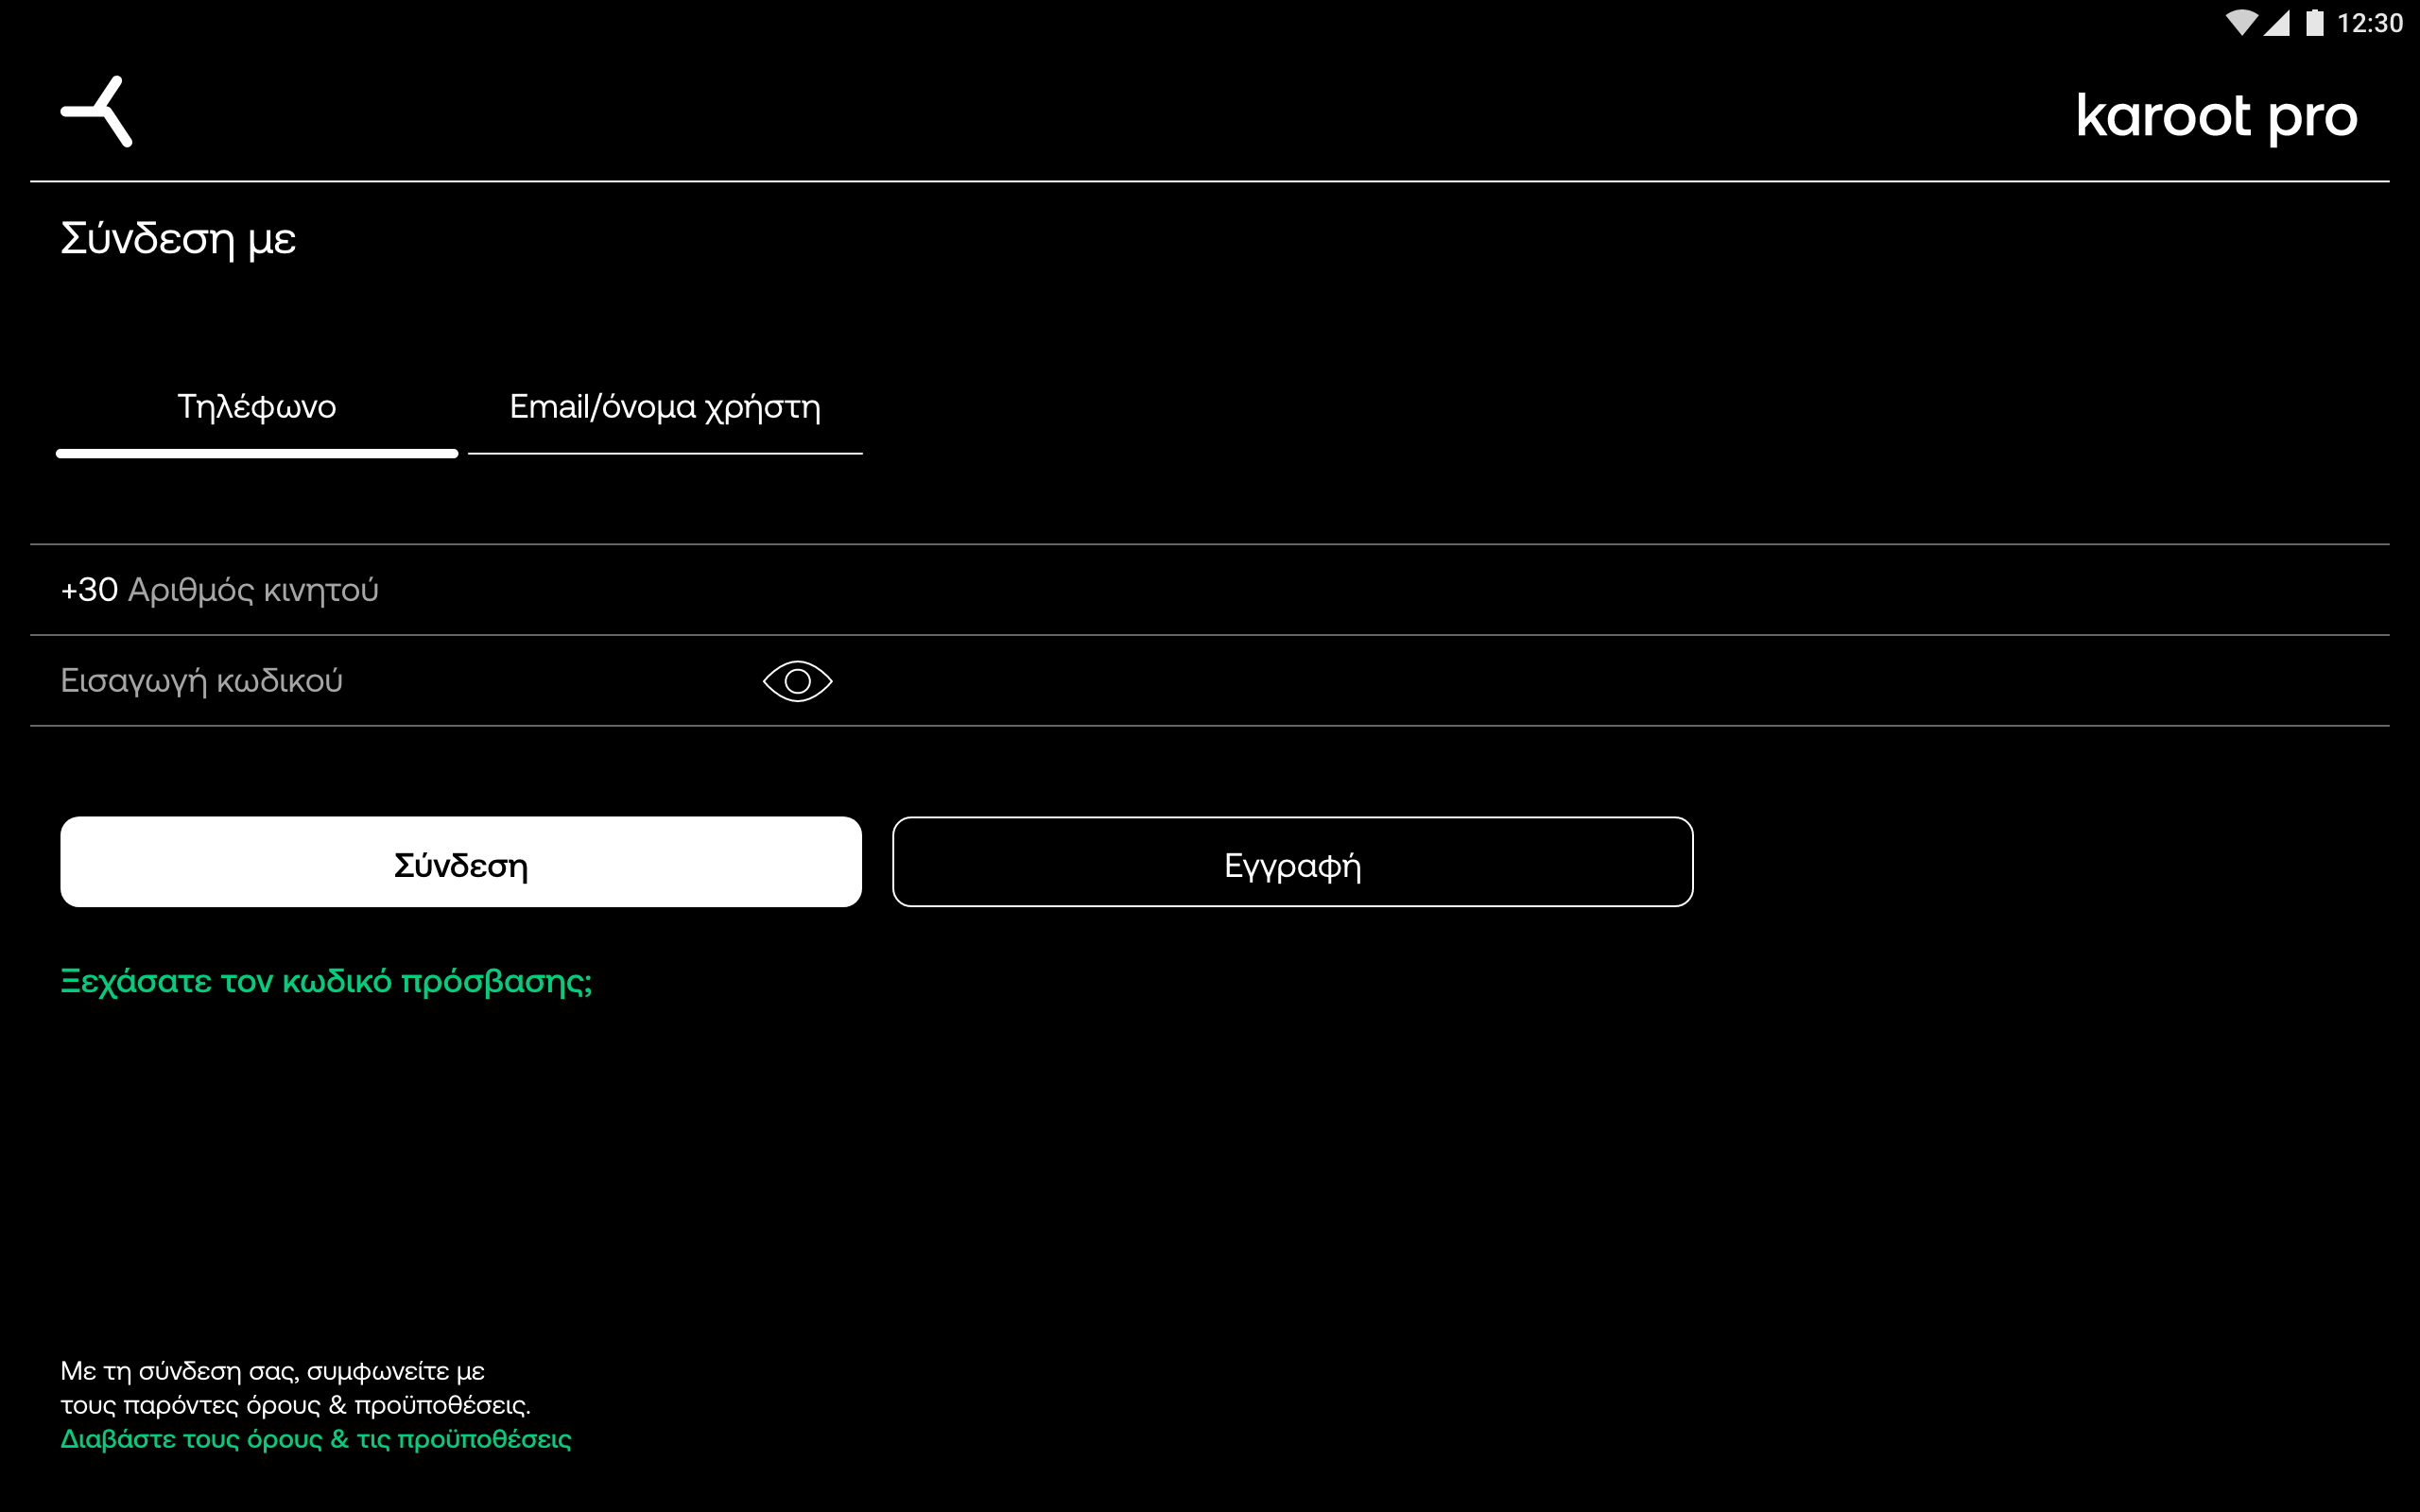2420x1512 pixels.
Task: Tap the Σύνδεση με heading
Action: pyautogui.click(x=178, y=240)
